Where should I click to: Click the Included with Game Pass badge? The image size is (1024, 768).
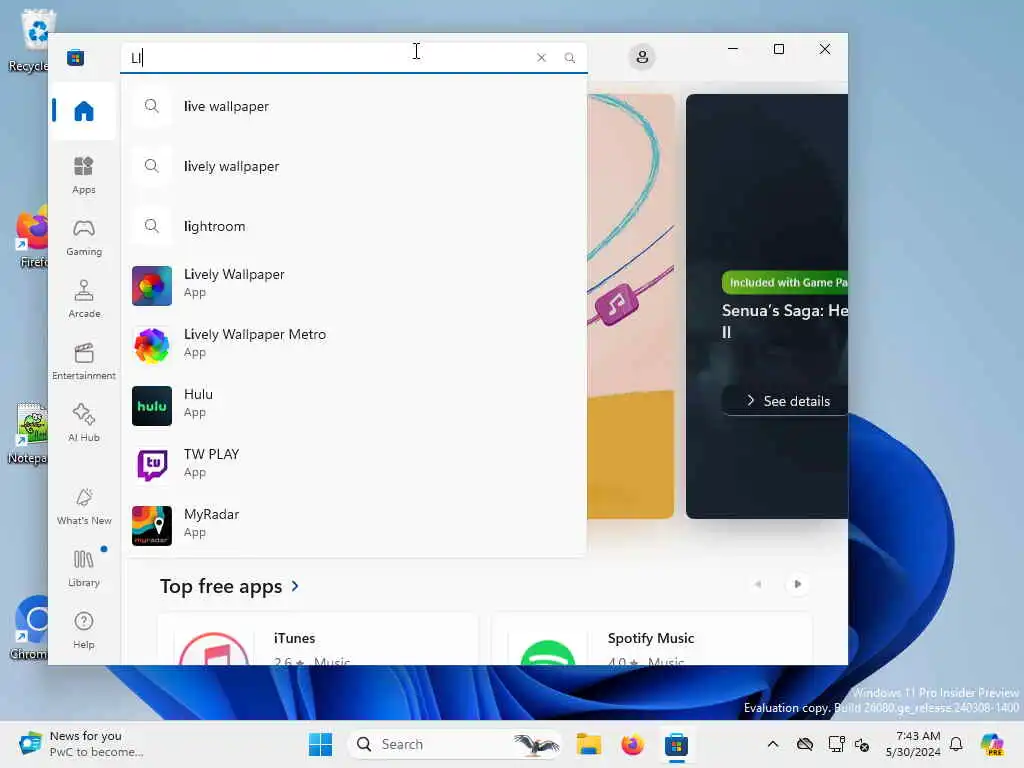[x=785, y=282]
